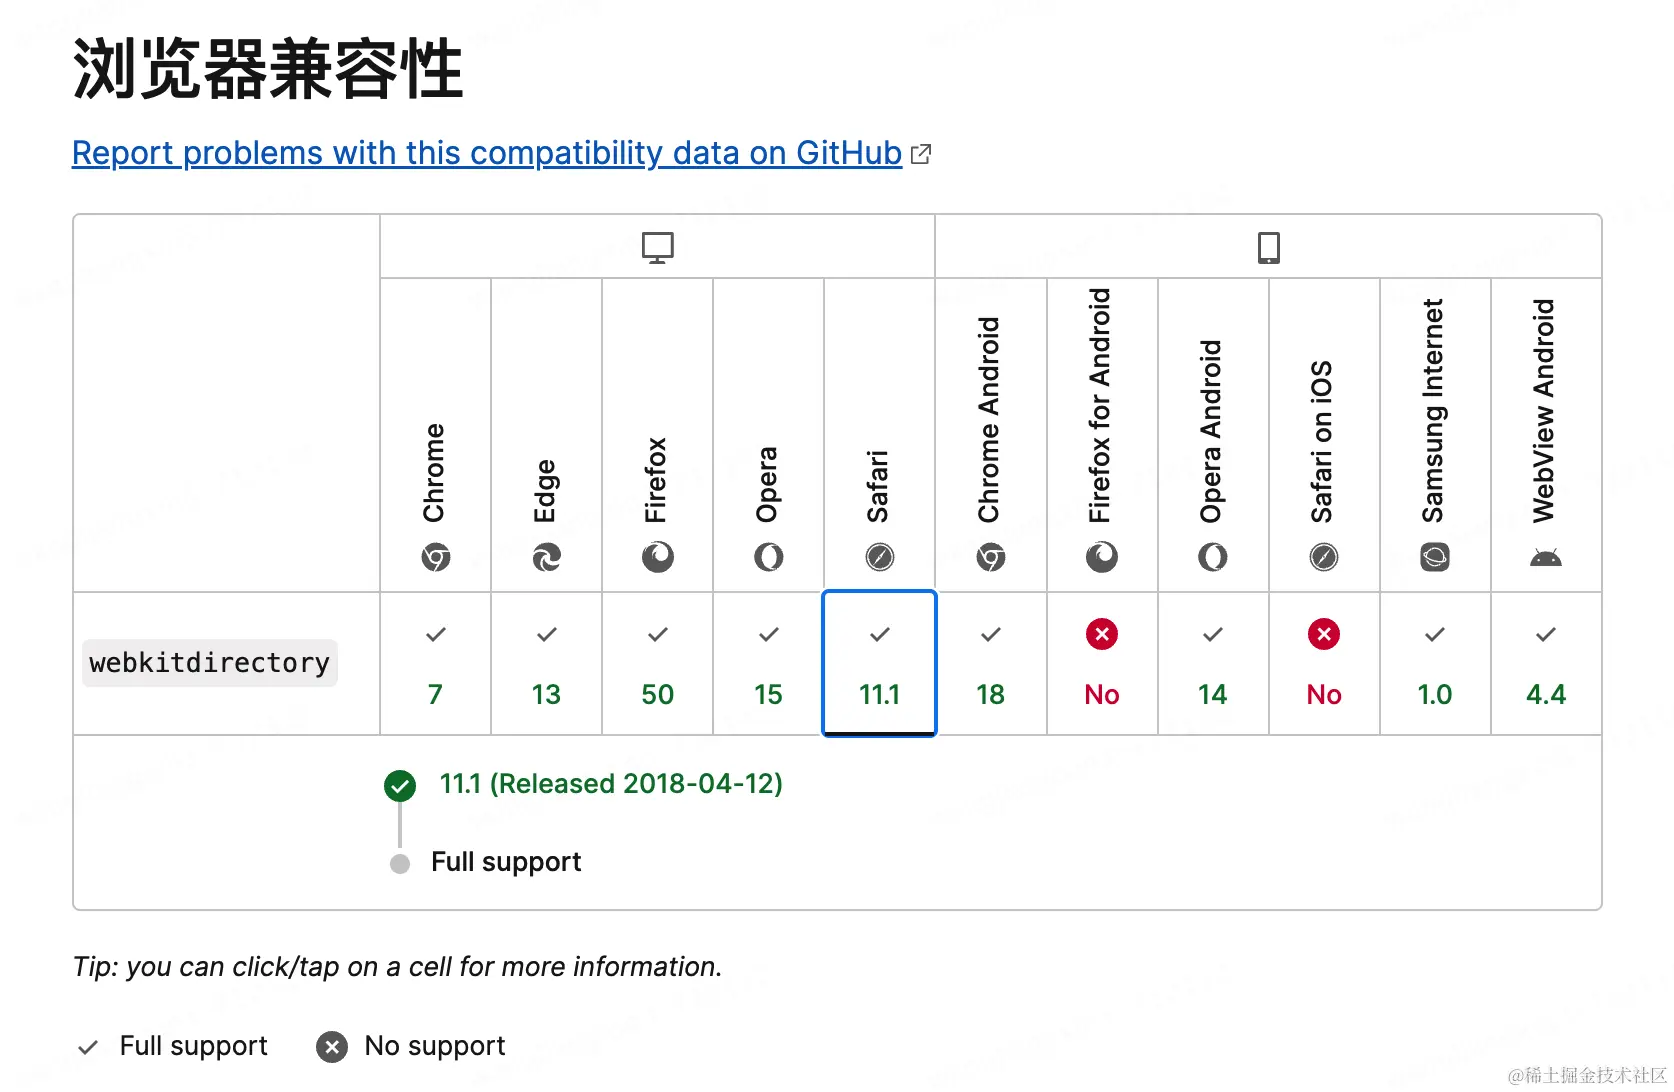Click the red No-support icon under Firefox for Android
The width and height of the screenshot is (1674, 1092).
pyautogui.click(x=1101, y=634)
